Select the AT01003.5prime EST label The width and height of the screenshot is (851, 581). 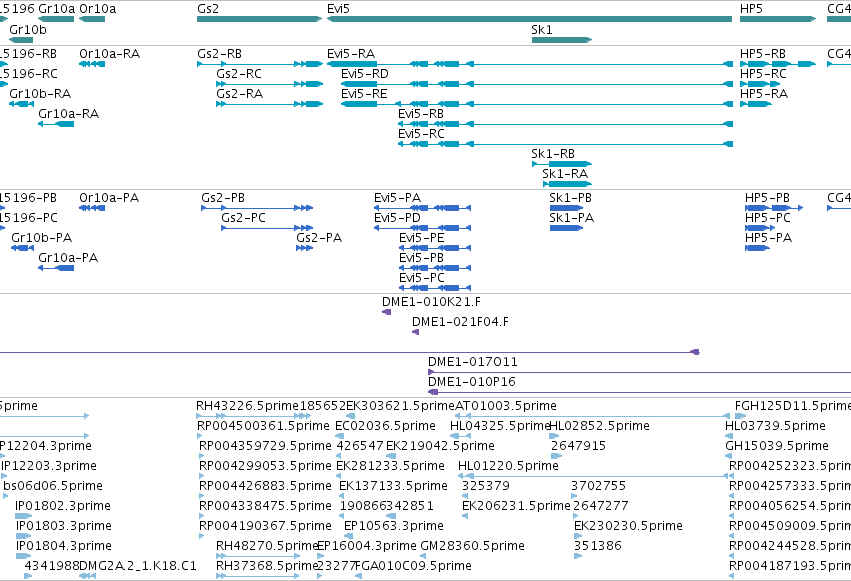pos(506,406)
